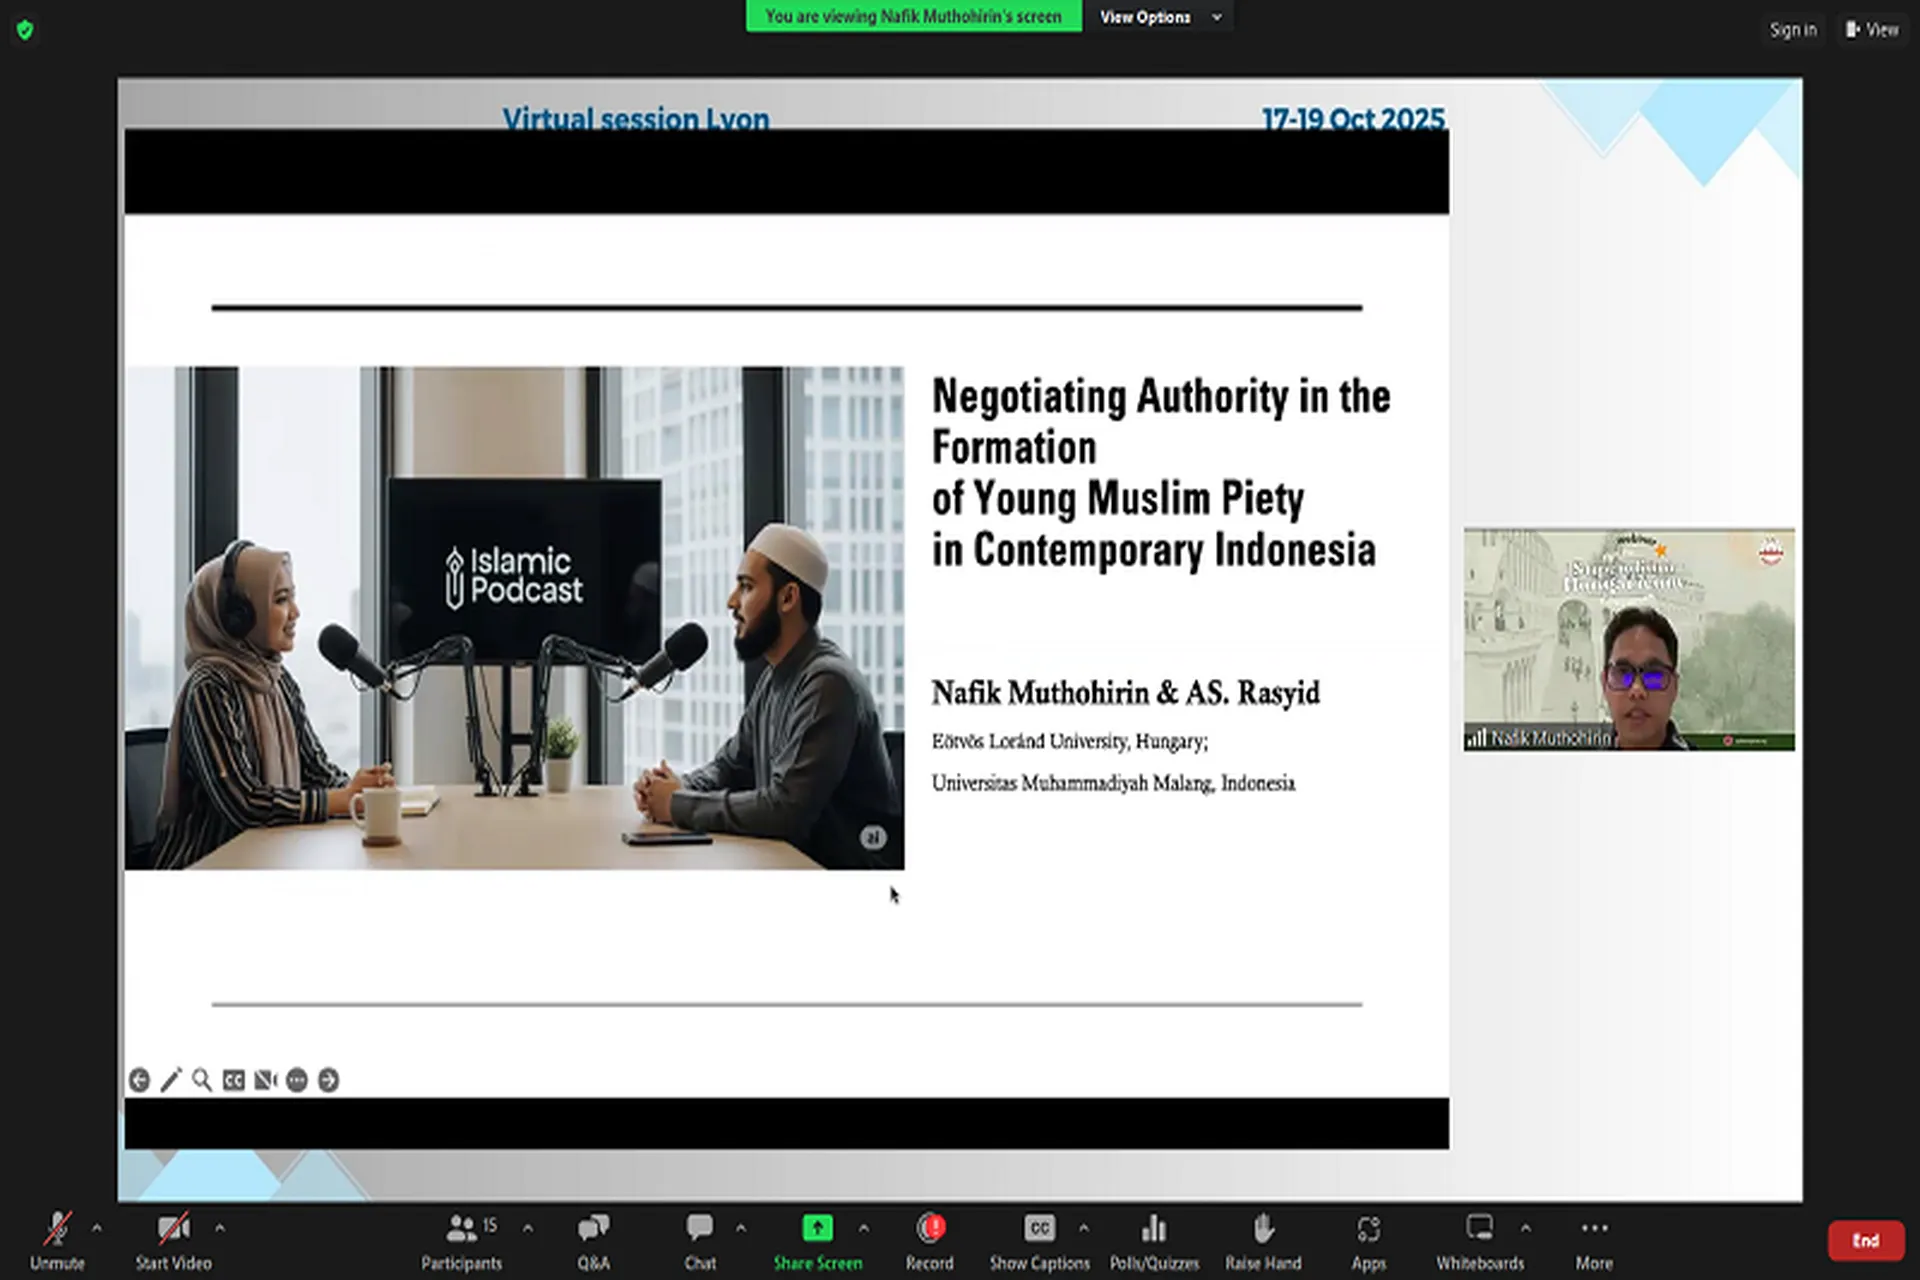Viewport: 1920px width, 1280px height.
Task: Click the Sign in link
Action: 1793,30
